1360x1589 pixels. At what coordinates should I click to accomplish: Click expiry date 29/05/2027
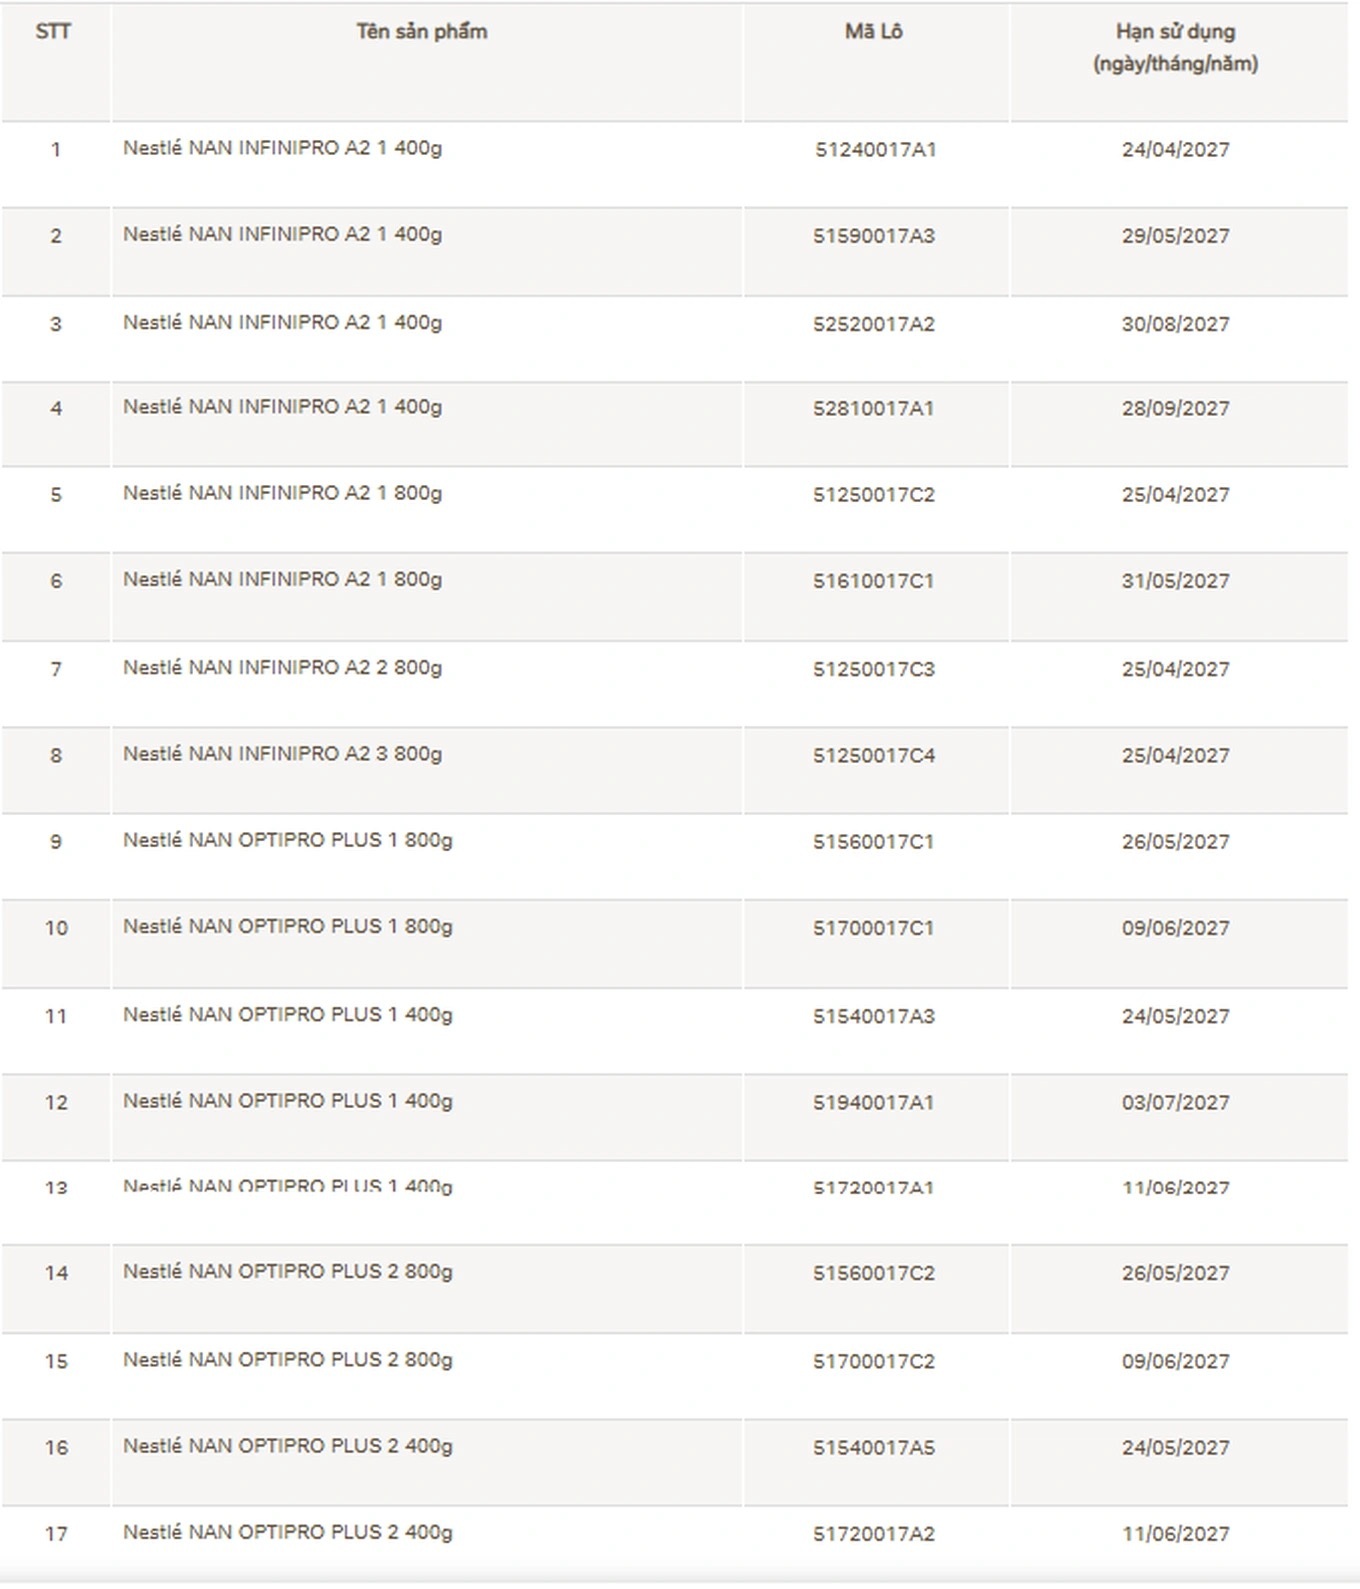pos(1175,236)
